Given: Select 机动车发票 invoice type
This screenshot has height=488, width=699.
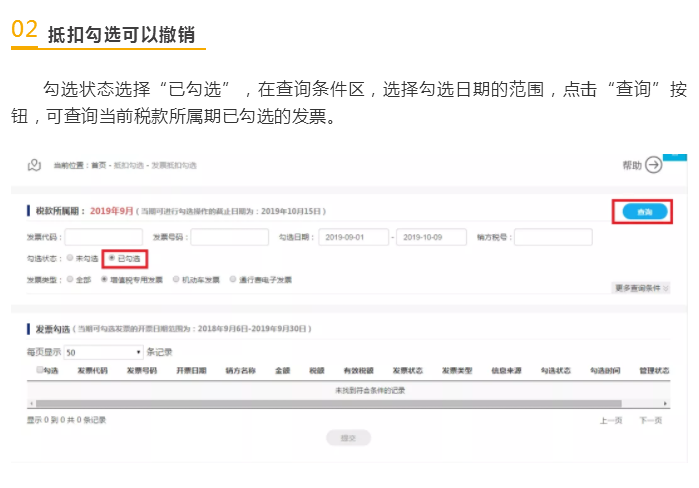Looking at the screenshot, I should (177, 280).
